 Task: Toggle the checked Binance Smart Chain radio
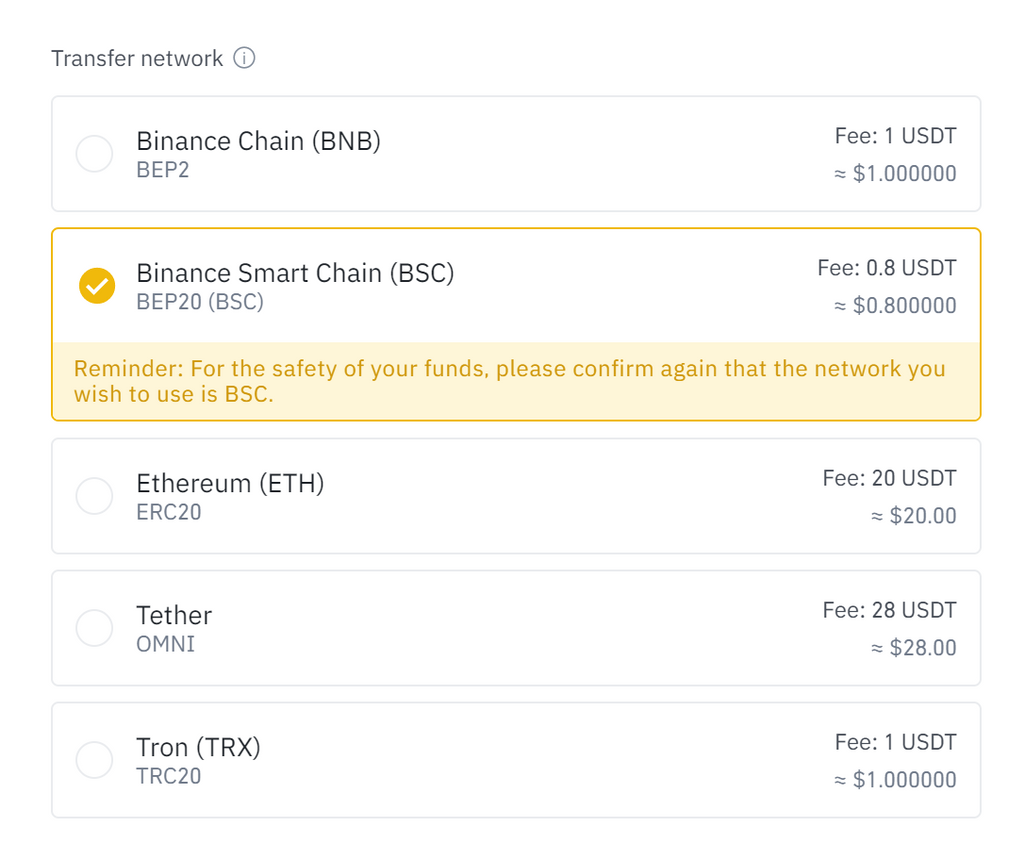(x=97, y=286)
